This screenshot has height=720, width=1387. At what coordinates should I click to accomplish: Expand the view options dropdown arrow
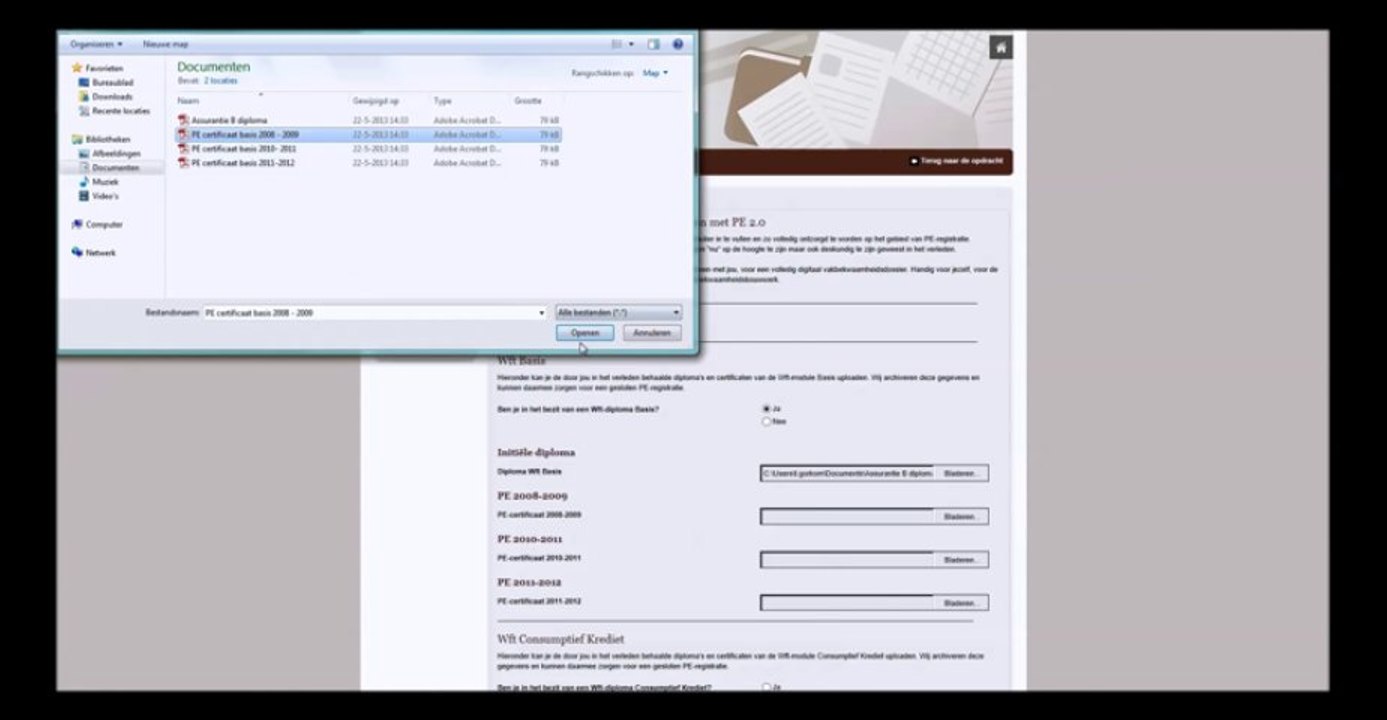[631, 45]
